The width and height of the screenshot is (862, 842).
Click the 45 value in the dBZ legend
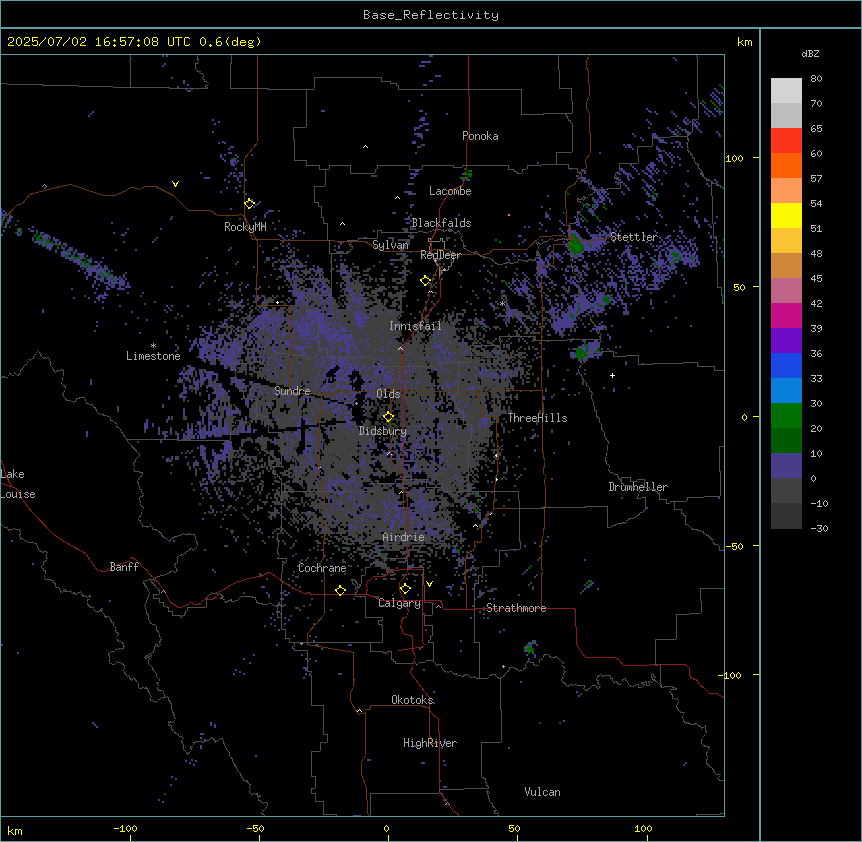click(x=816, y=278)
